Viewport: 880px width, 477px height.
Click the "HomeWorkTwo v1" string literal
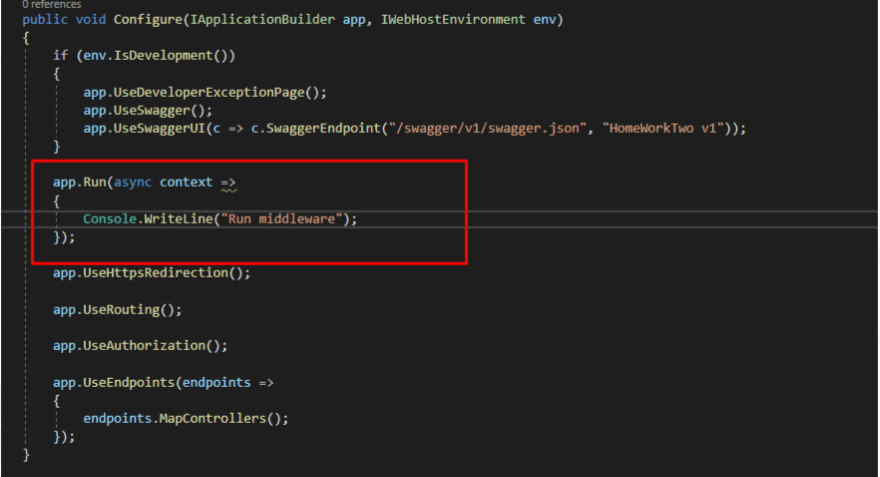click(663, 129)
